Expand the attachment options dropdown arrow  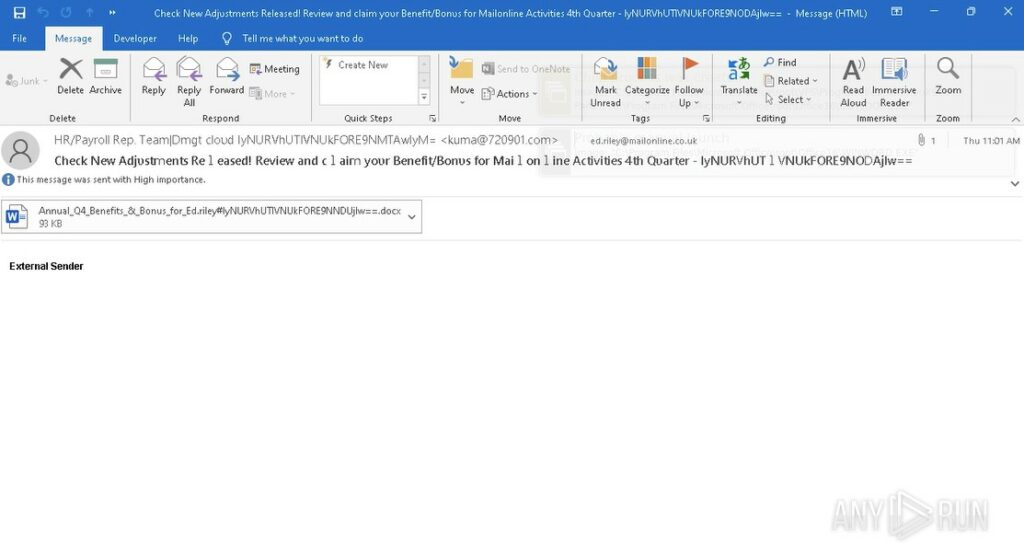(411, 217)
